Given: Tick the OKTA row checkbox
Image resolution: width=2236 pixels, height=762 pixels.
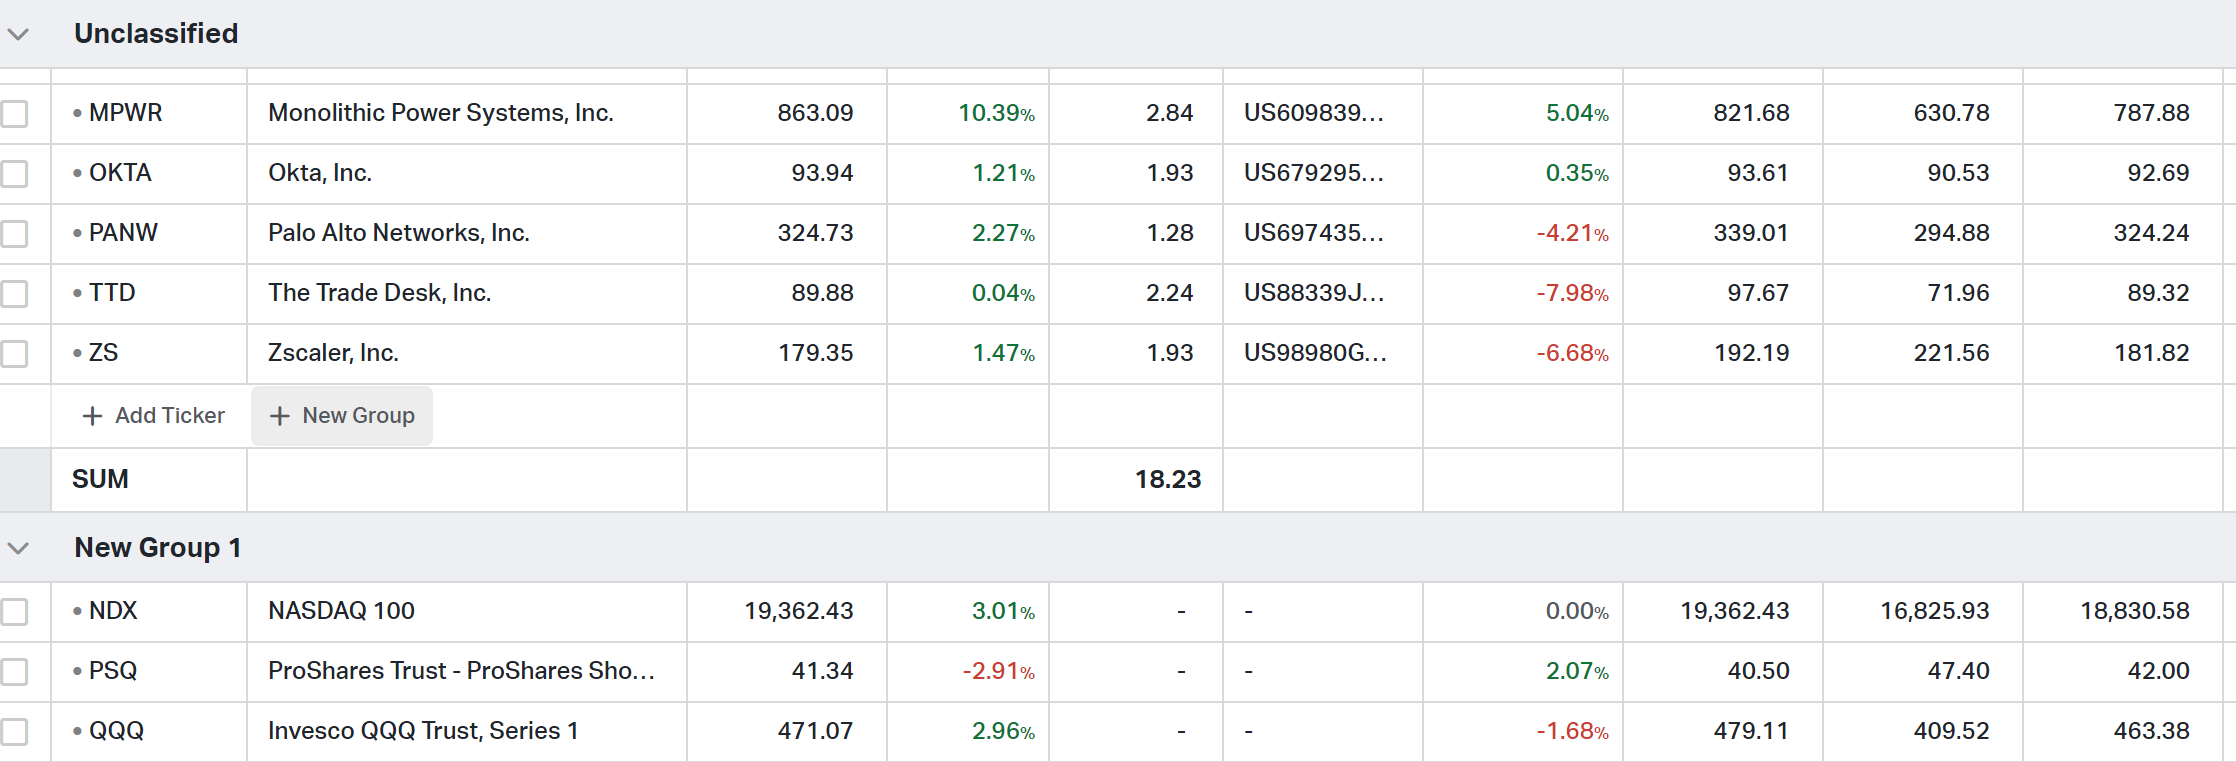Looking at the screenshot, I should tap(14, 174).
